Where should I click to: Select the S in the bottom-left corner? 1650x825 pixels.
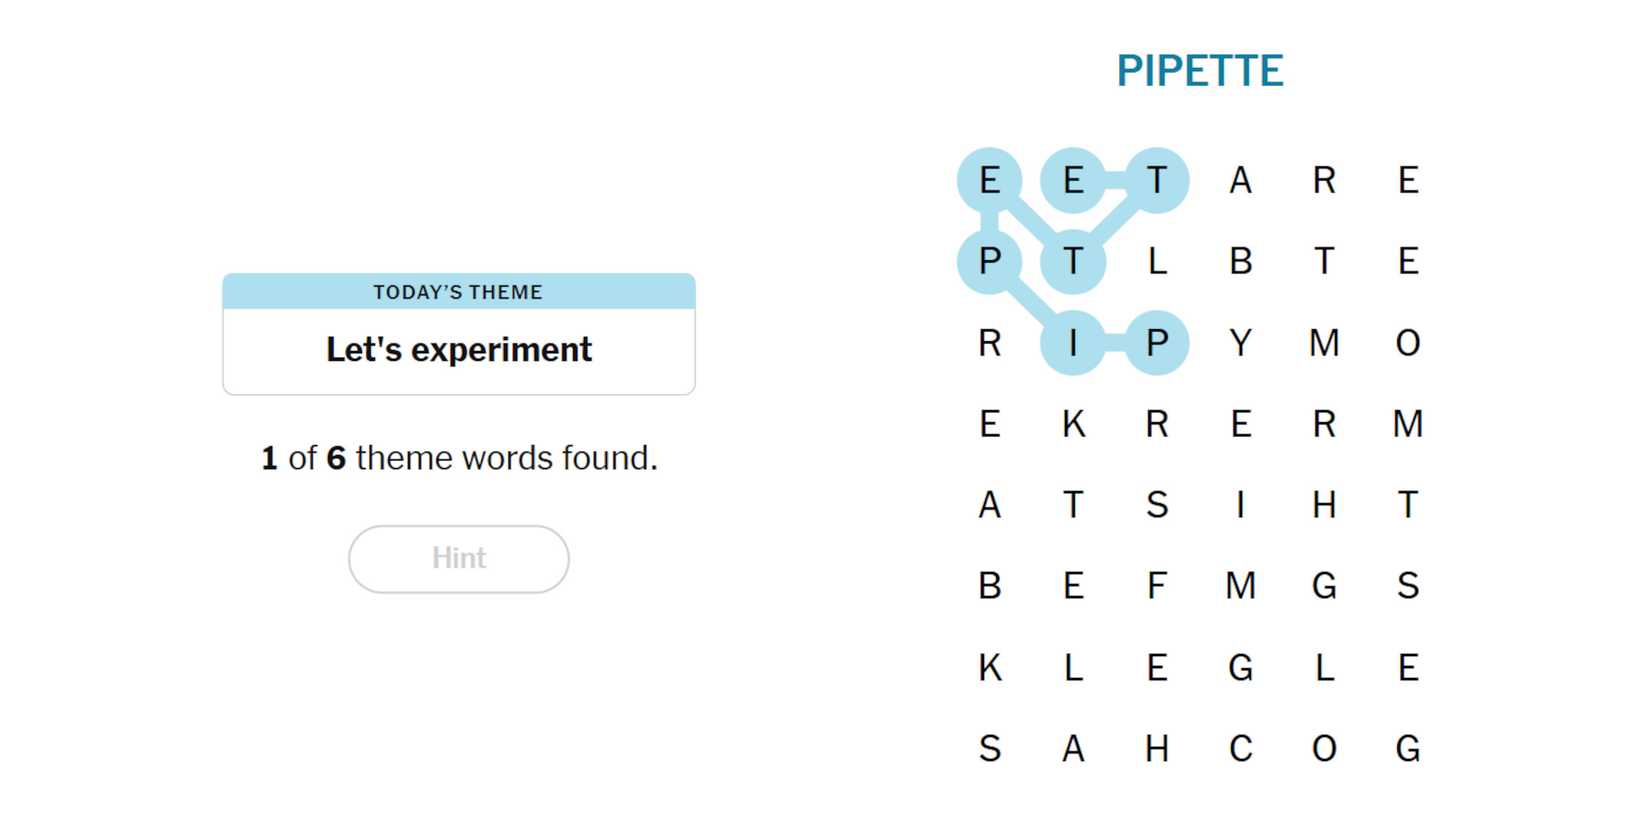click(x=990, y=748)
